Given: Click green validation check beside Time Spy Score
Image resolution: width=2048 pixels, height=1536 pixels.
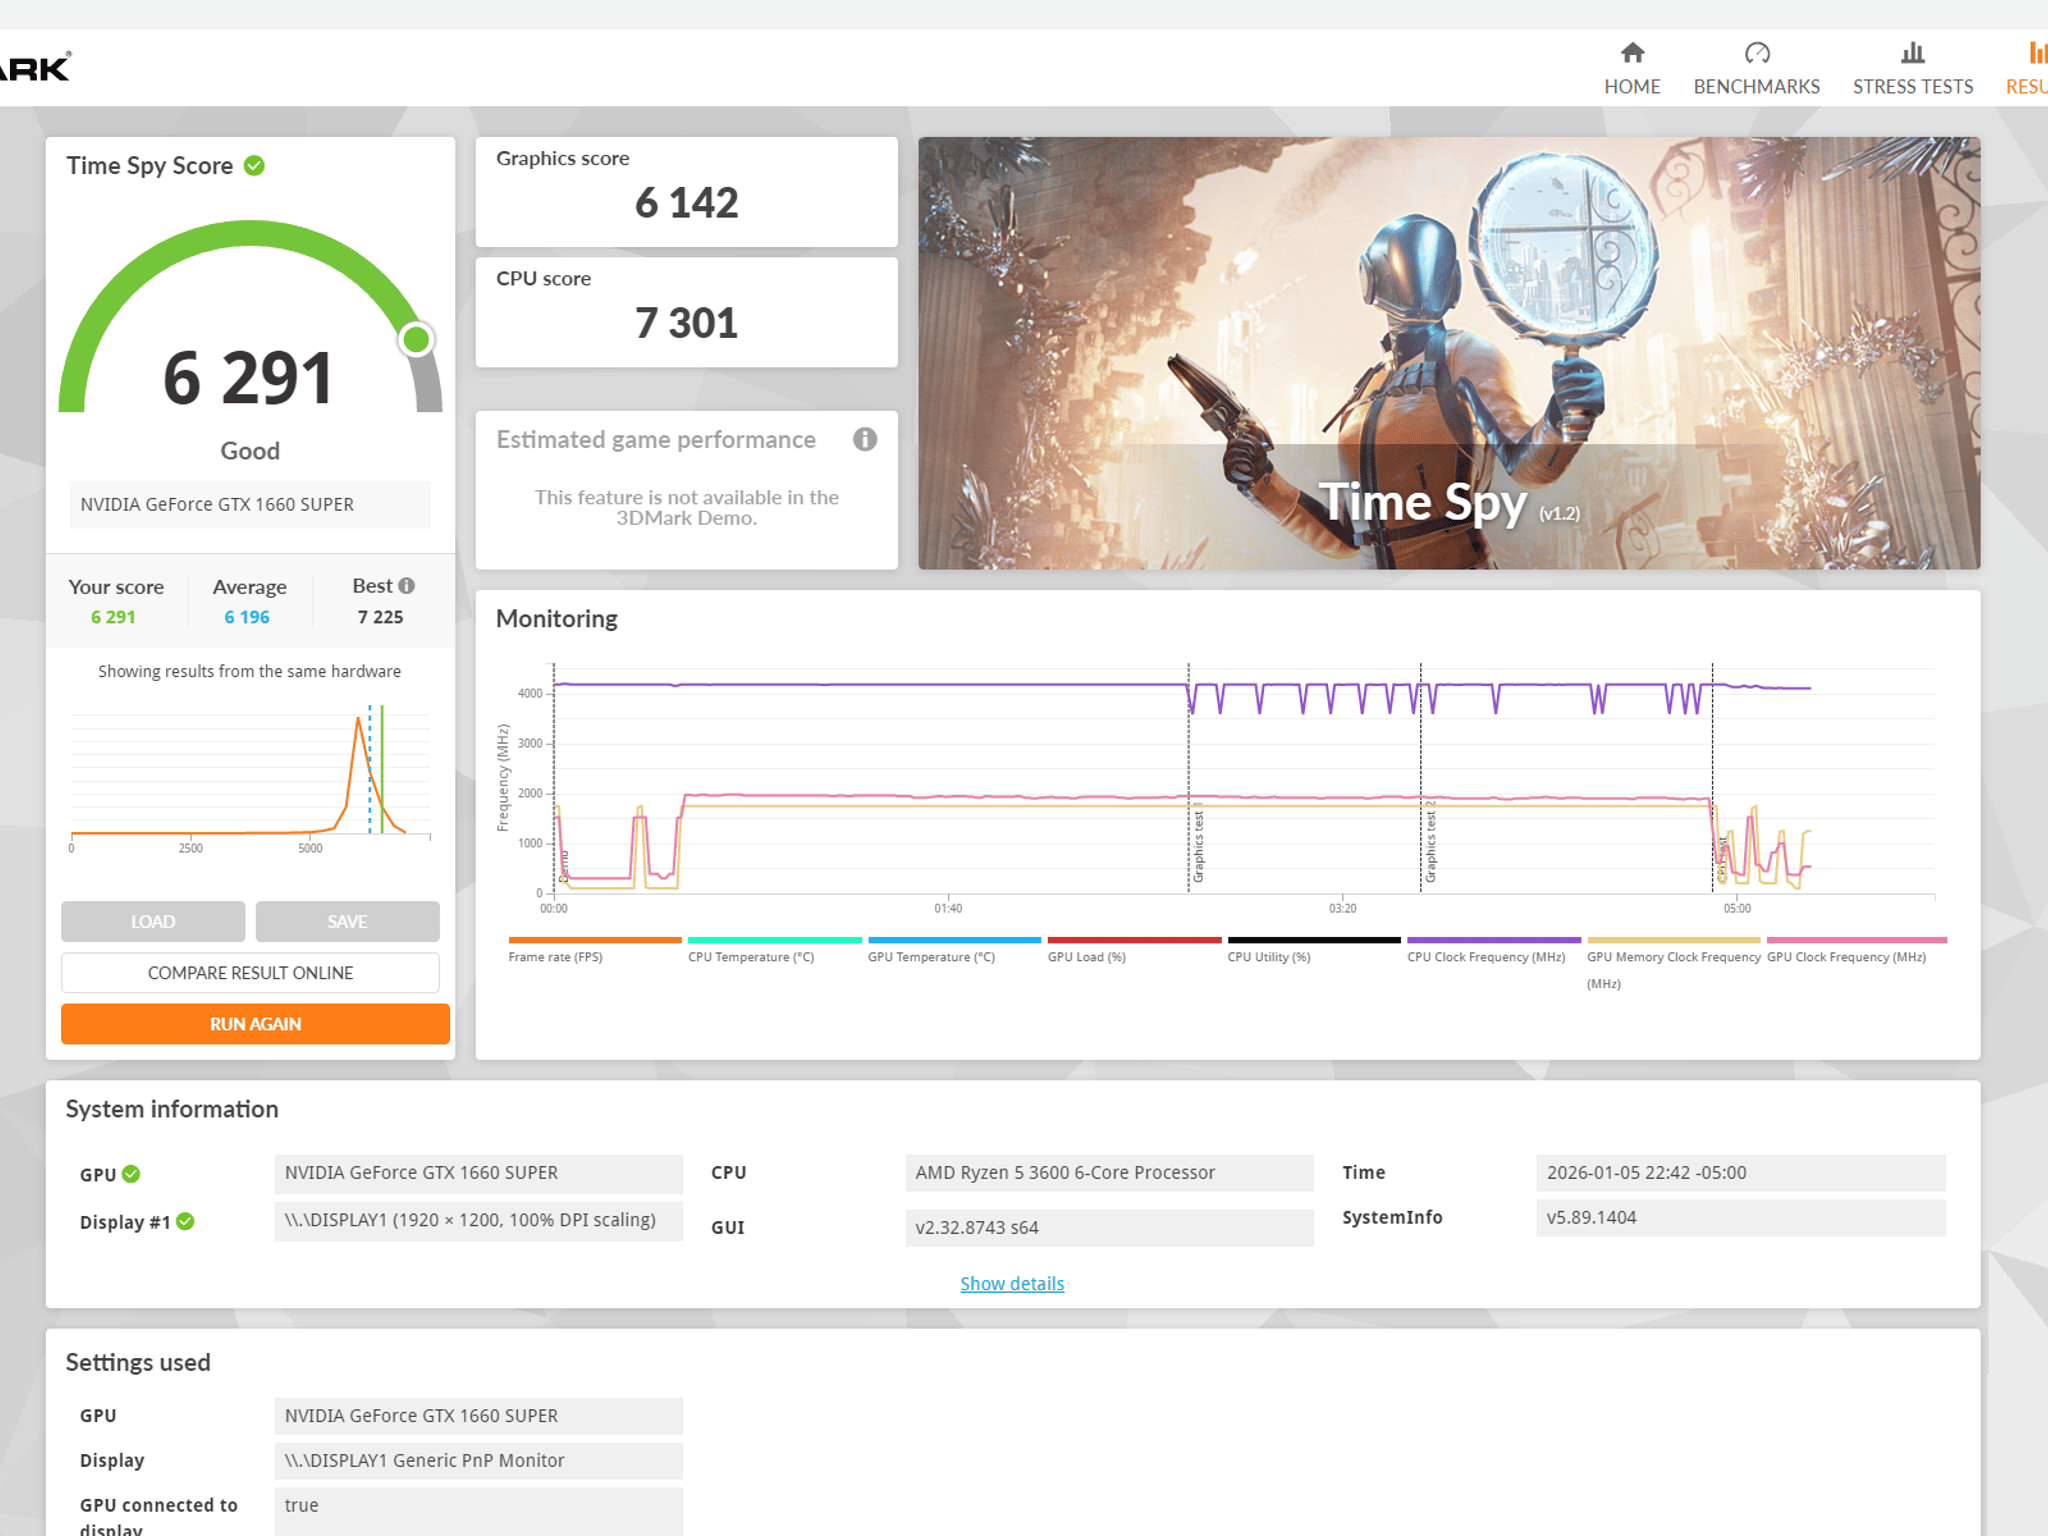Looking at the screenshot, I should (x=255, y=166).
